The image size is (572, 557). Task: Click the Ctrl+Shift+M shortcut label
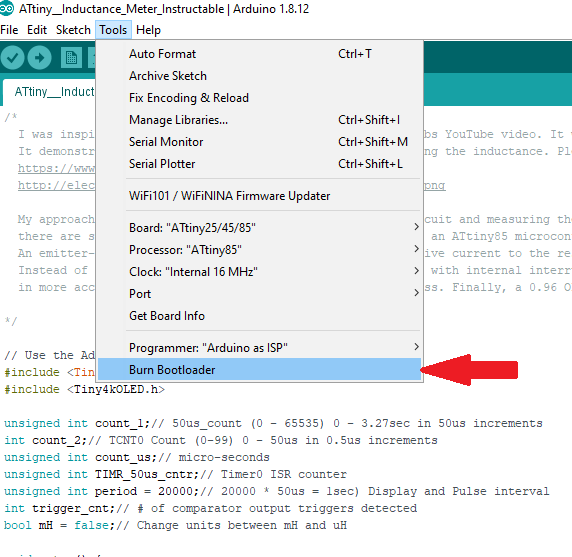coord(373,142)
